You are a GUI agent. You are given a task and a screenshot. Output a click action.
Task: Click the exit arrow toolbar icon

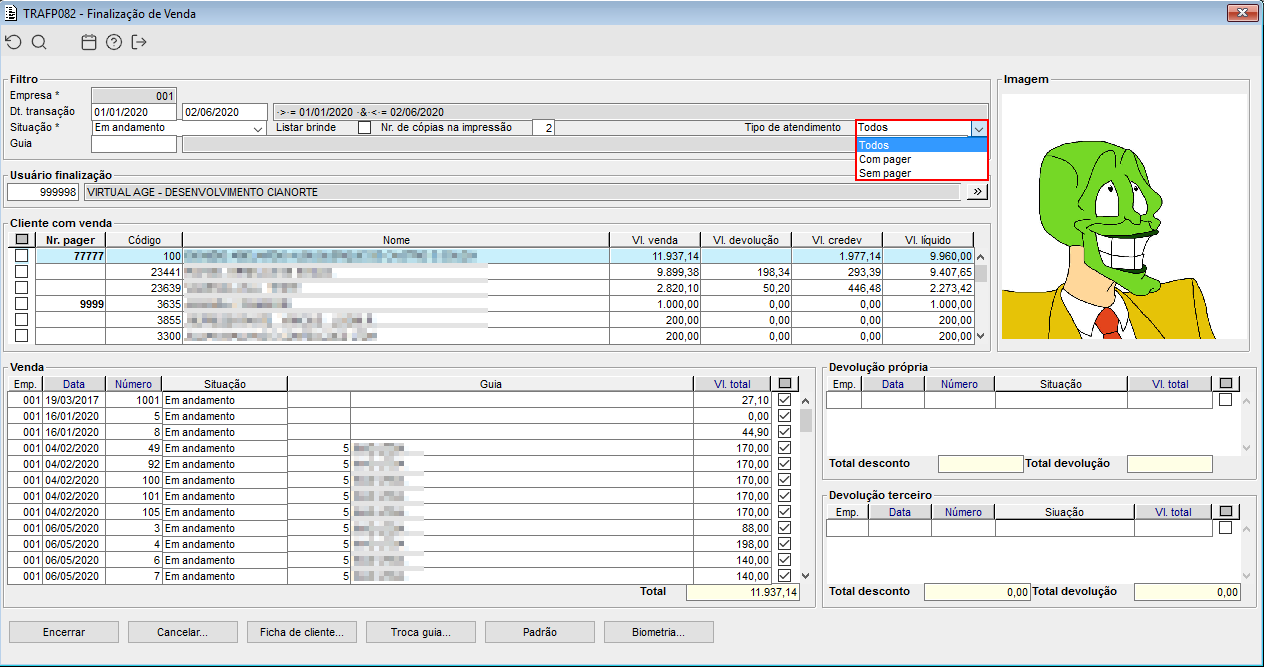(139, 42)
